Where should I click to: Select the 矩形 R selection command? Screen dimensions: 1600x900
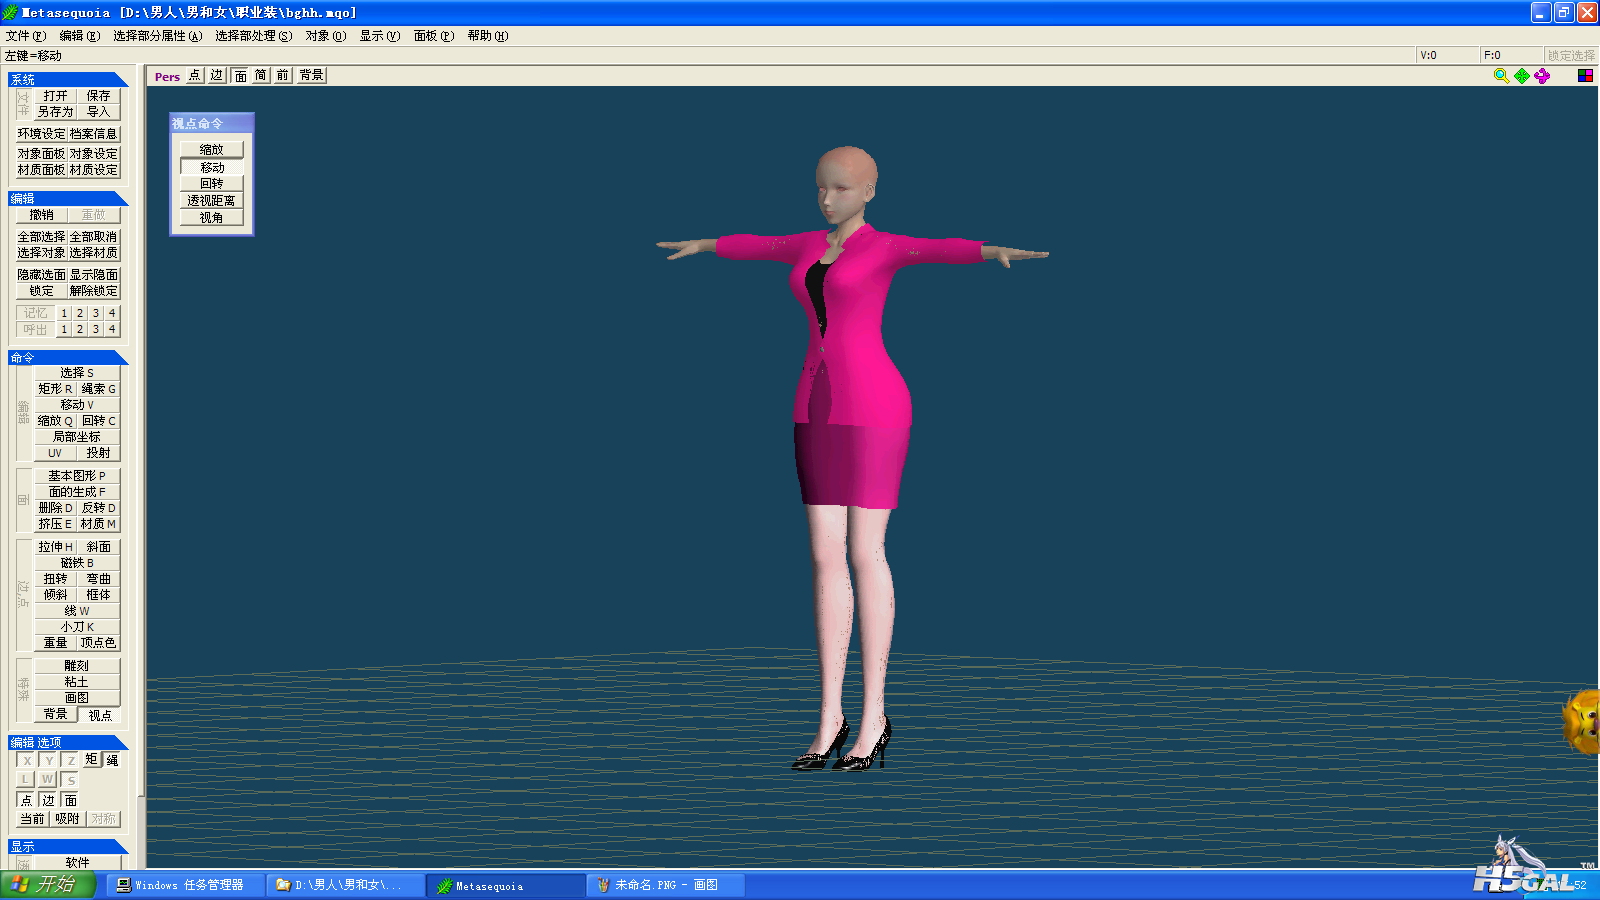[x=55, y=389]
